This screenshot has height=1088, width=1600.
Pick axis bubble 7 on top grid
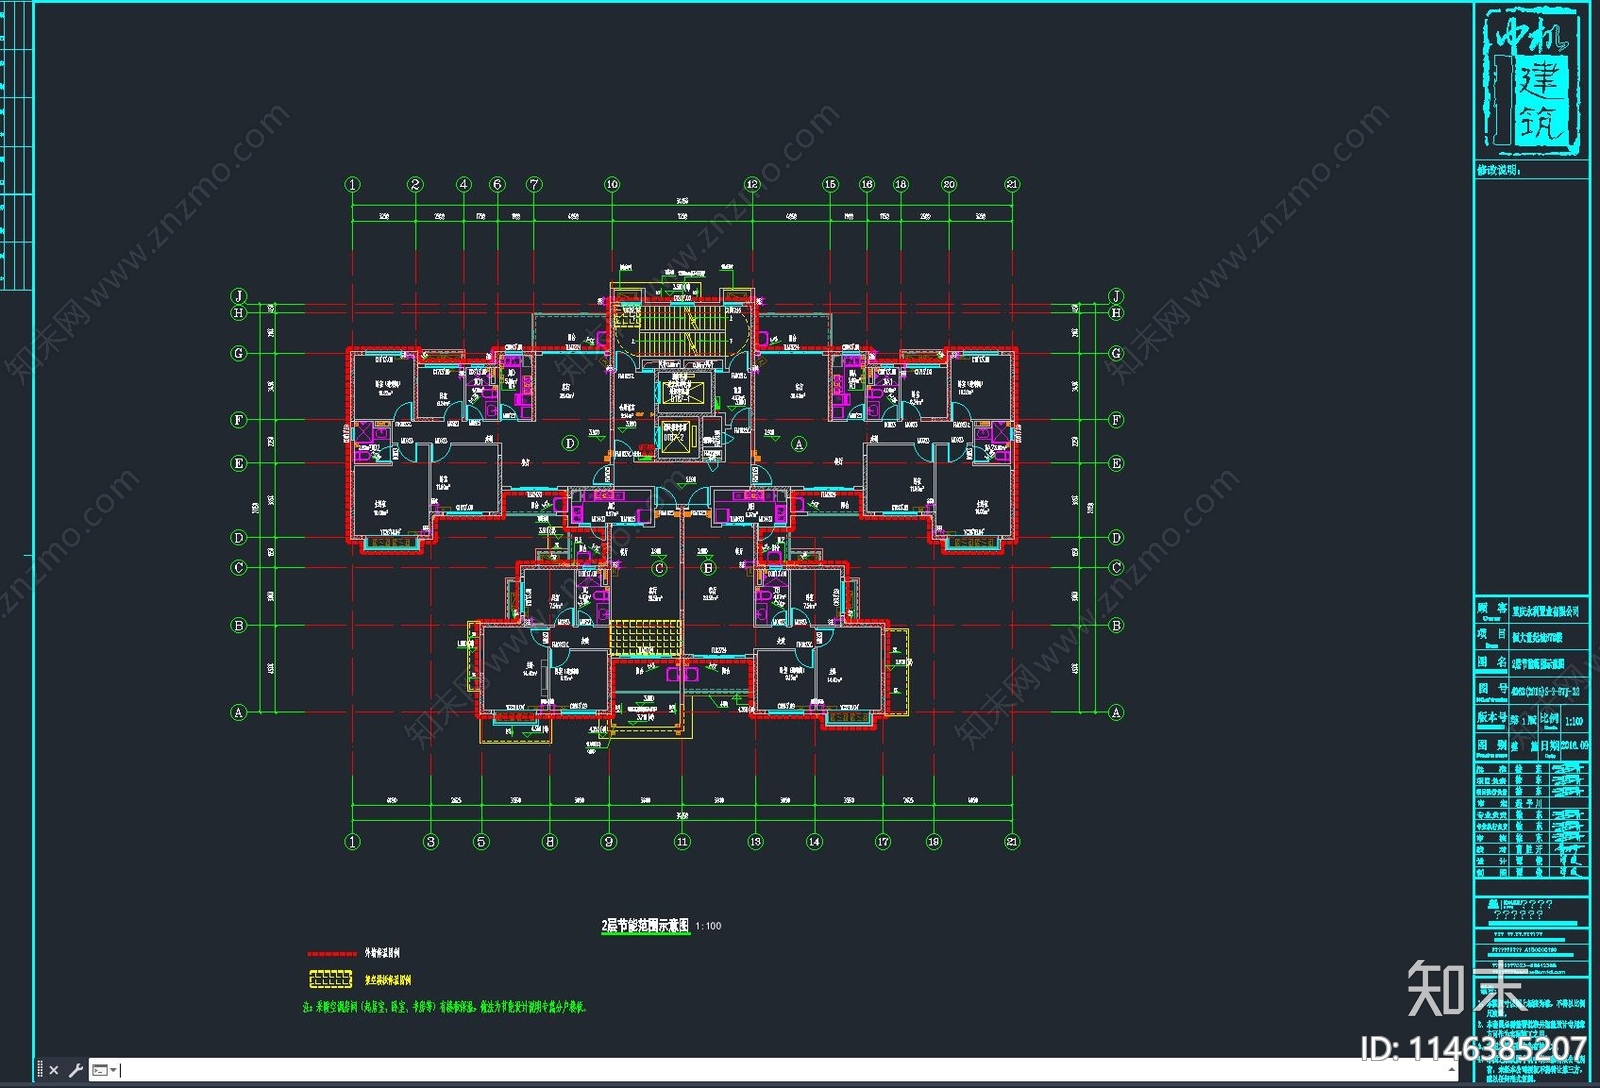[534, 184]
